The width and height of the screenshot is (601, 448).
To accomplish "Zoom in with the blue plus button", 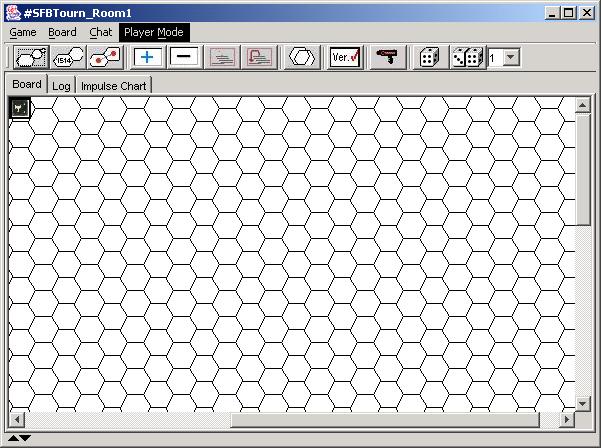I will pyautogui.click(x=148, y=58).
